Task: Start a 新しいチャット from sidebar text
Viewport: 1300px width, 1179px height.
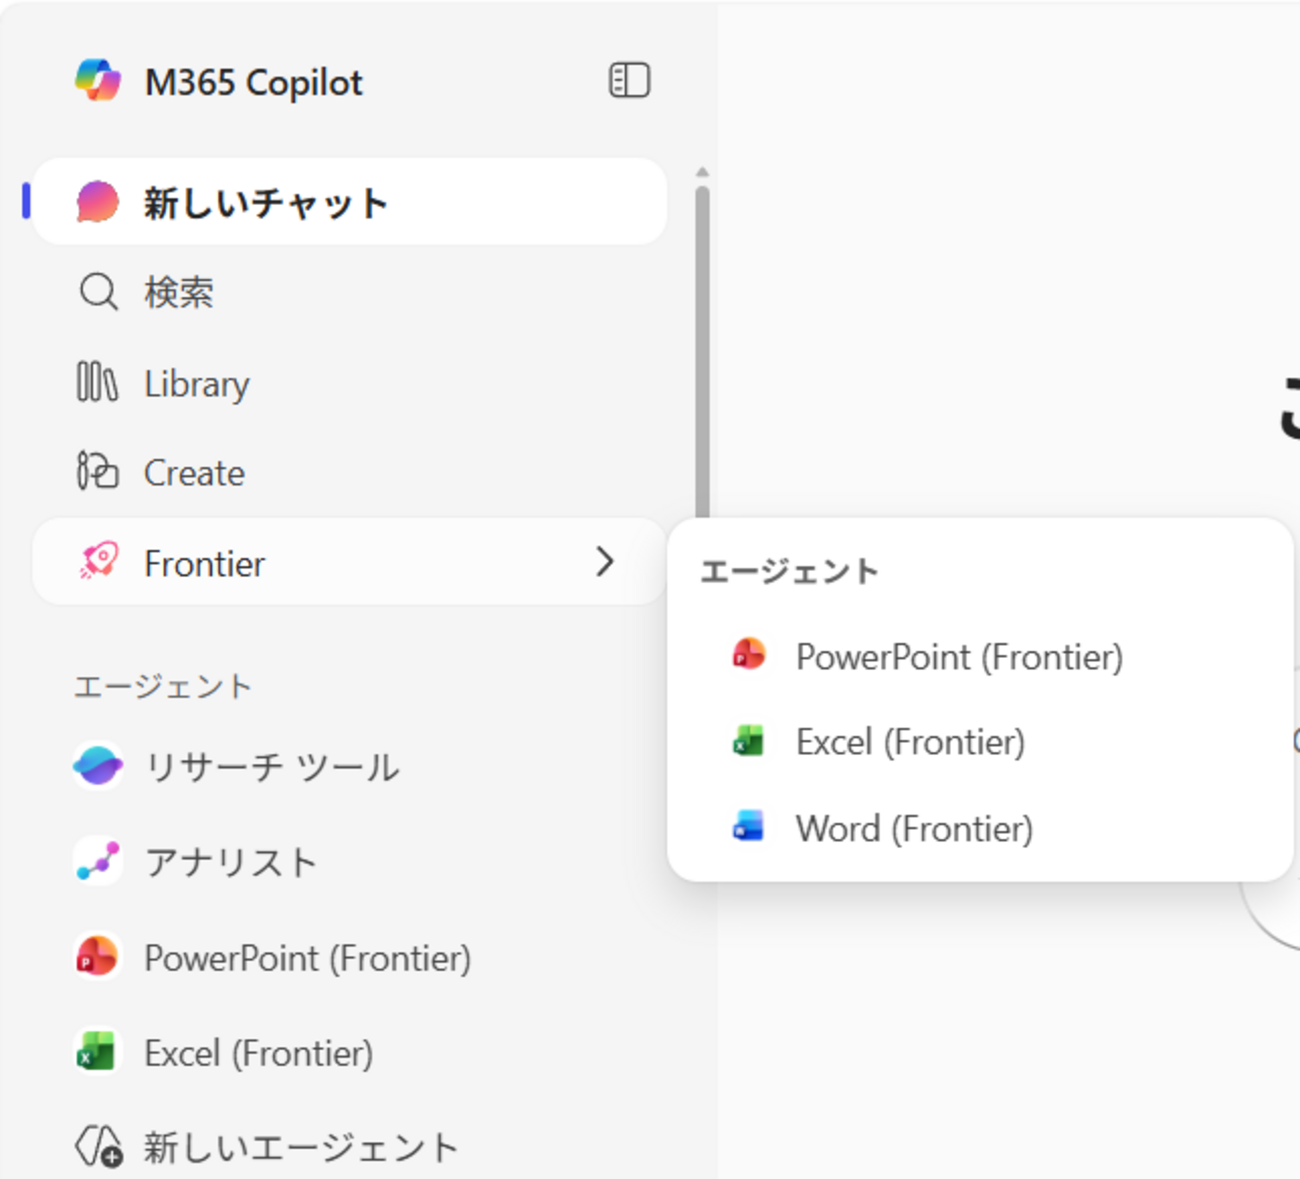Action: tap(266, 203)
